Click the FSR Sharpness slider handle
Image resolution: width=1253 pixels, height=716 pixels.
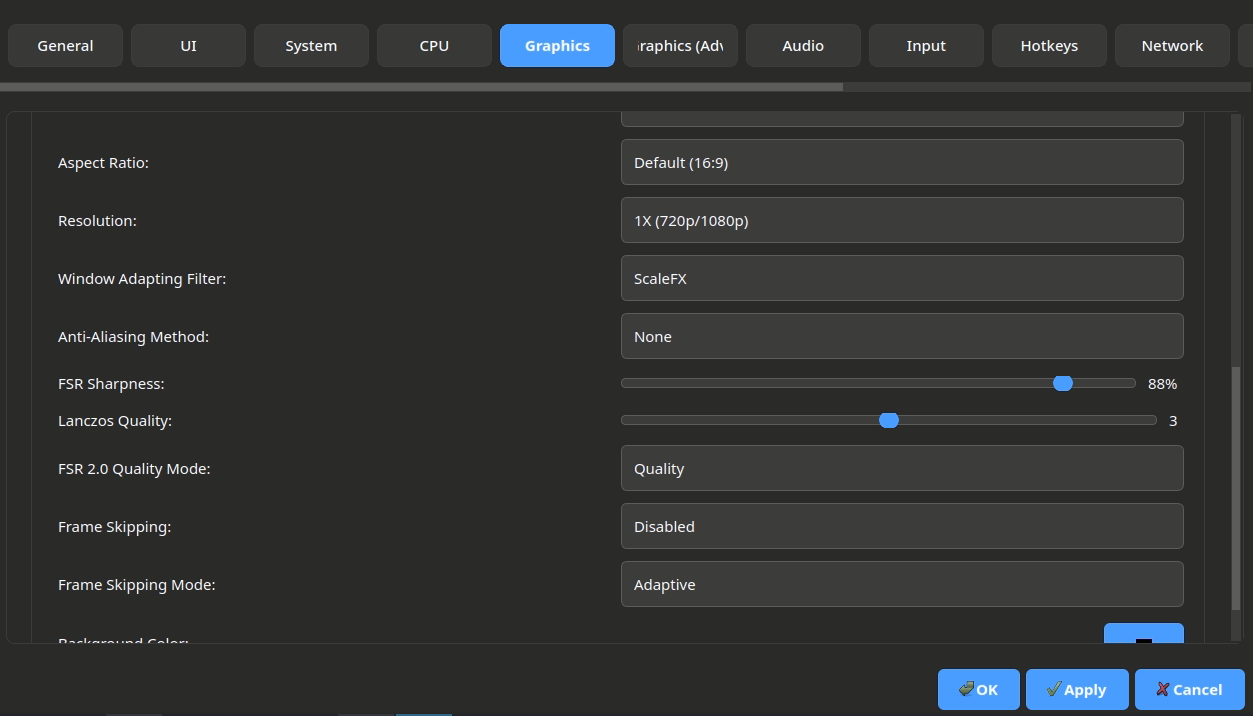click(1063, 383)
